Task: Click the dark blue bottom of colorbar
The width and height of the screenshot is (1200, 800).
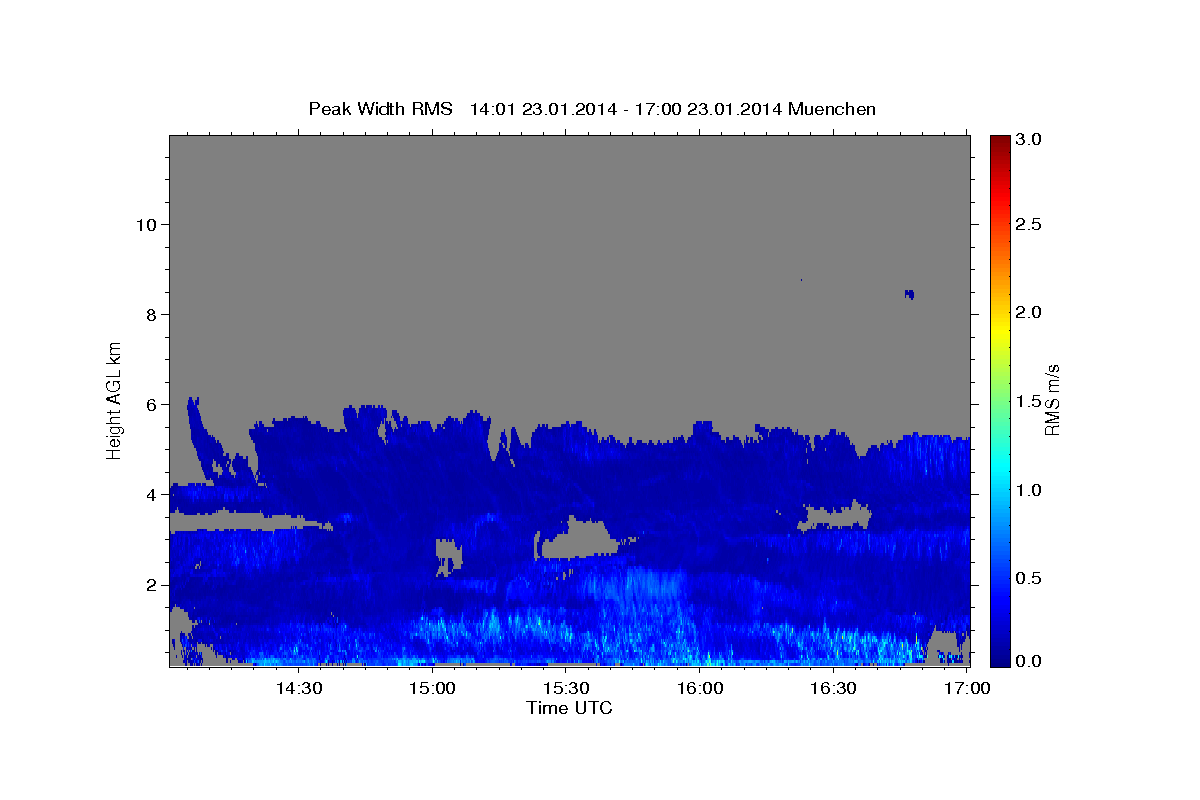Action: 999,658
